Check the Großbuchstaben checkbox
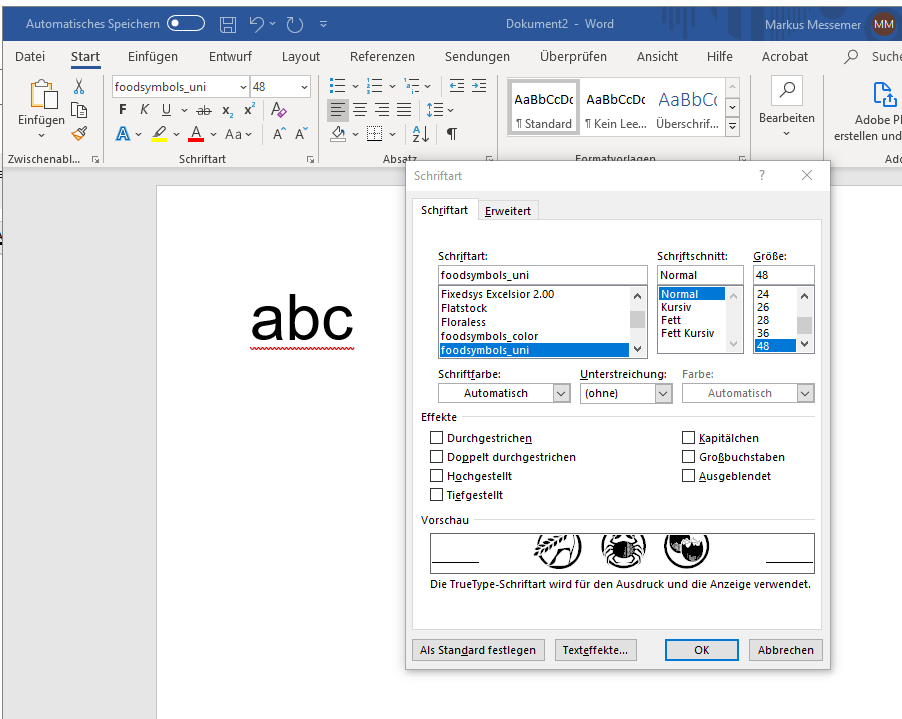The width and height of the screenshot is (902, 719). (688, 457)
